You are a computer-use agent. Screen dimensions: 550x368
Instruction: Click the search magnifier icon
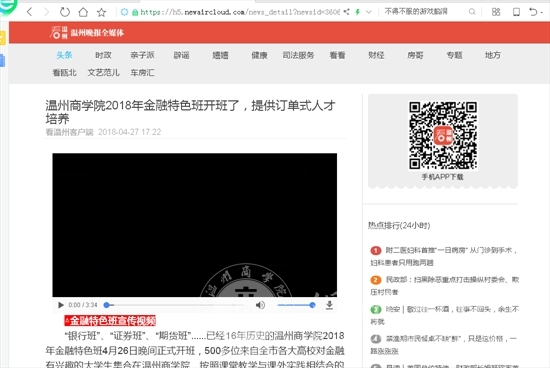[472, 12]
